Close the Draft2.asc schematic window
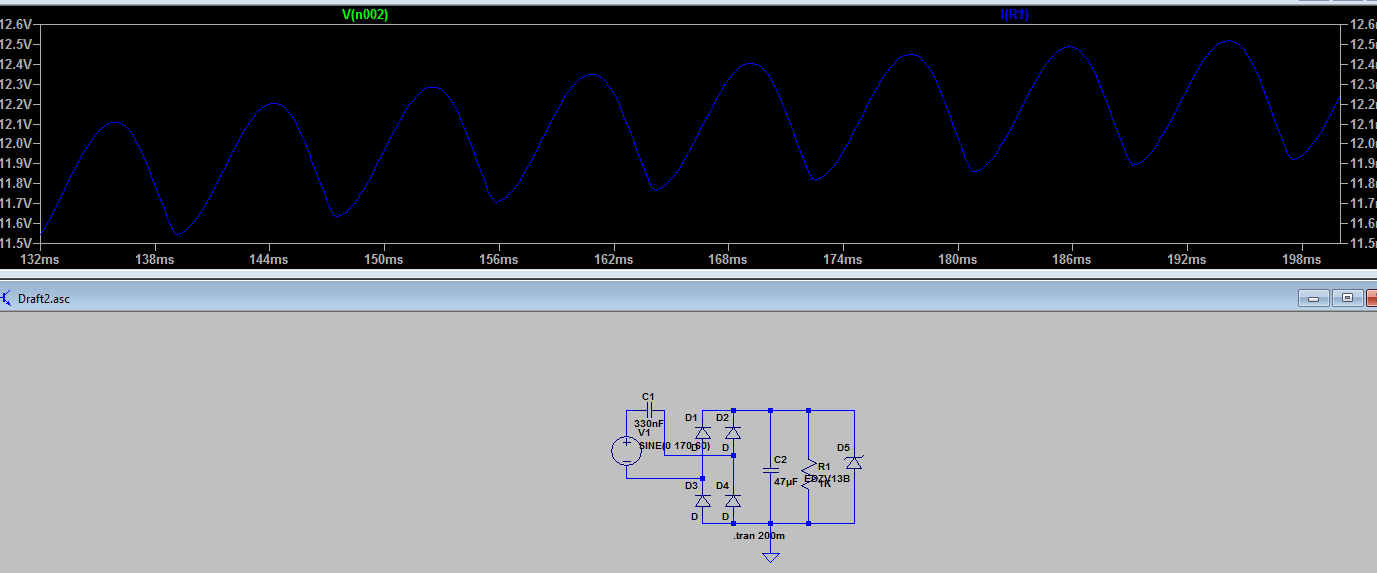Screen dimensions: 1377x573 1370,298
